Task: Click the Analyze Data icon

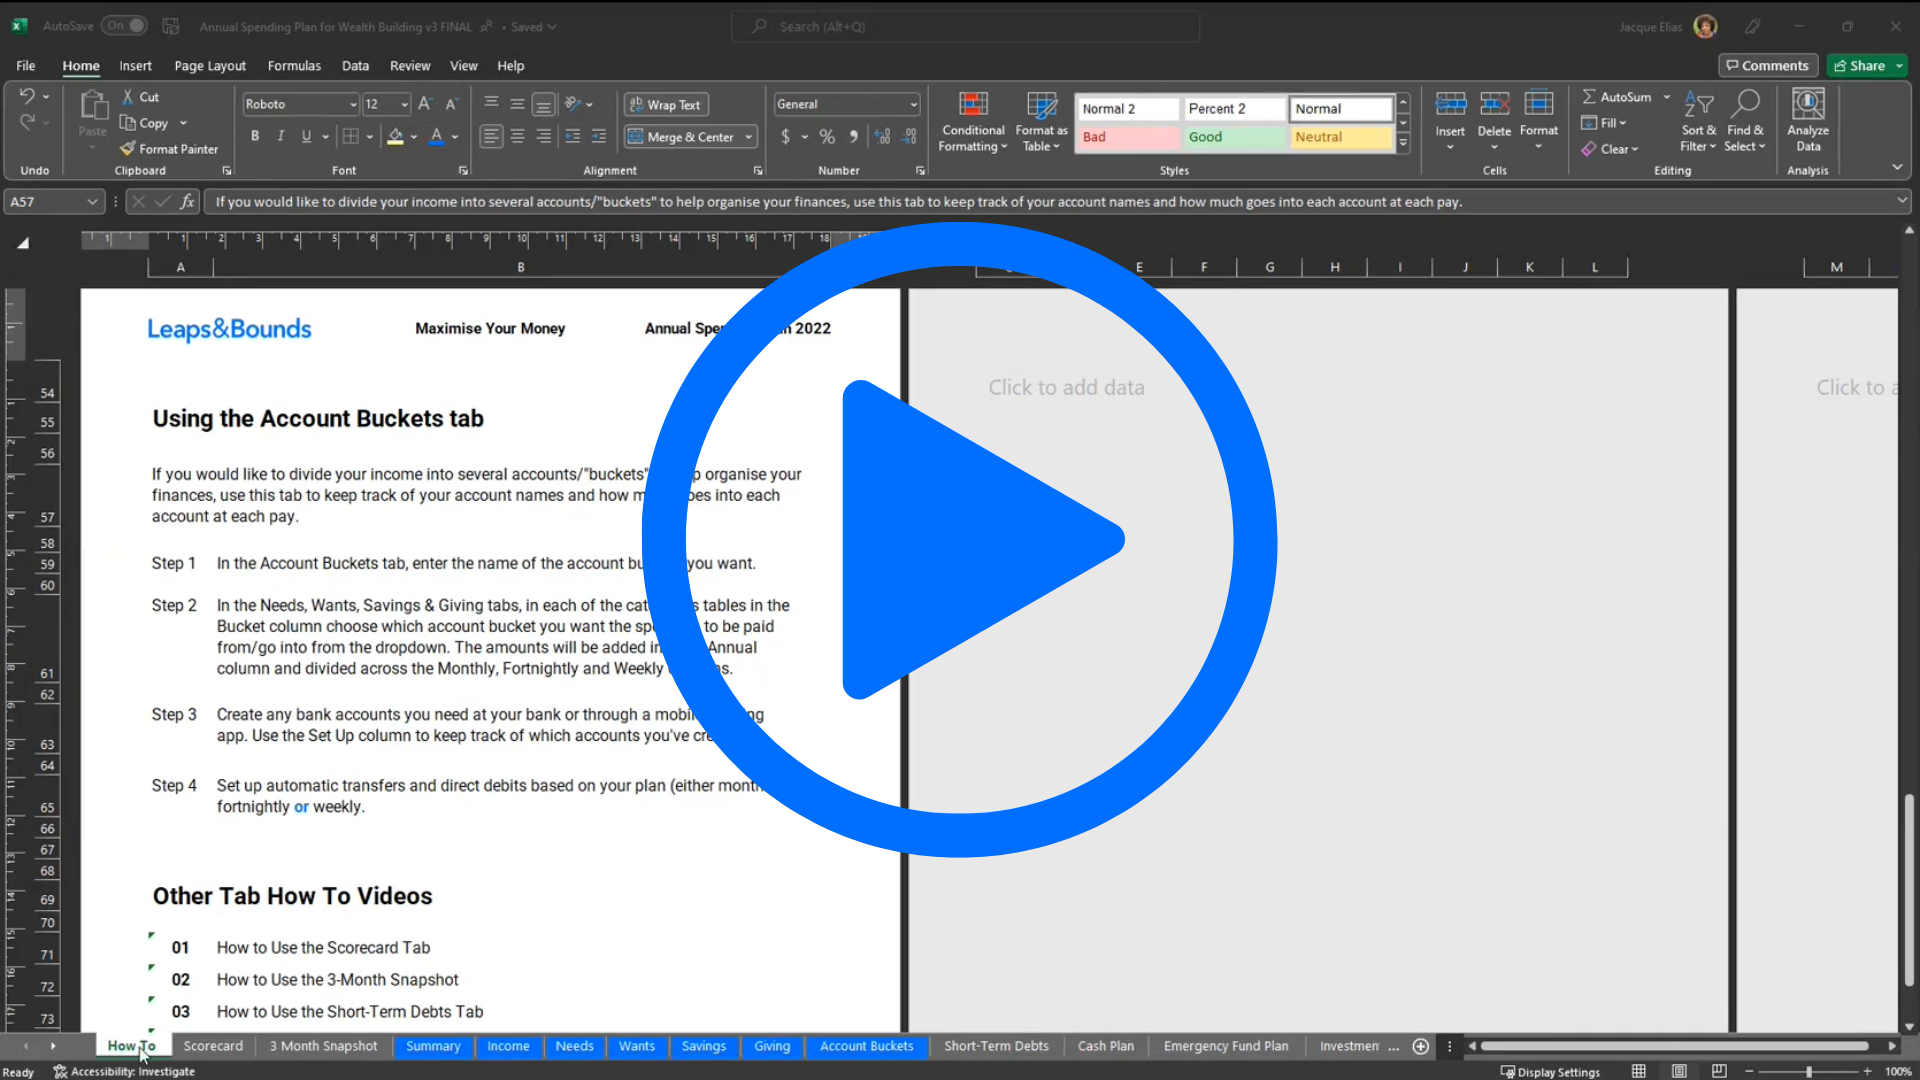Action: [1808, 105]
